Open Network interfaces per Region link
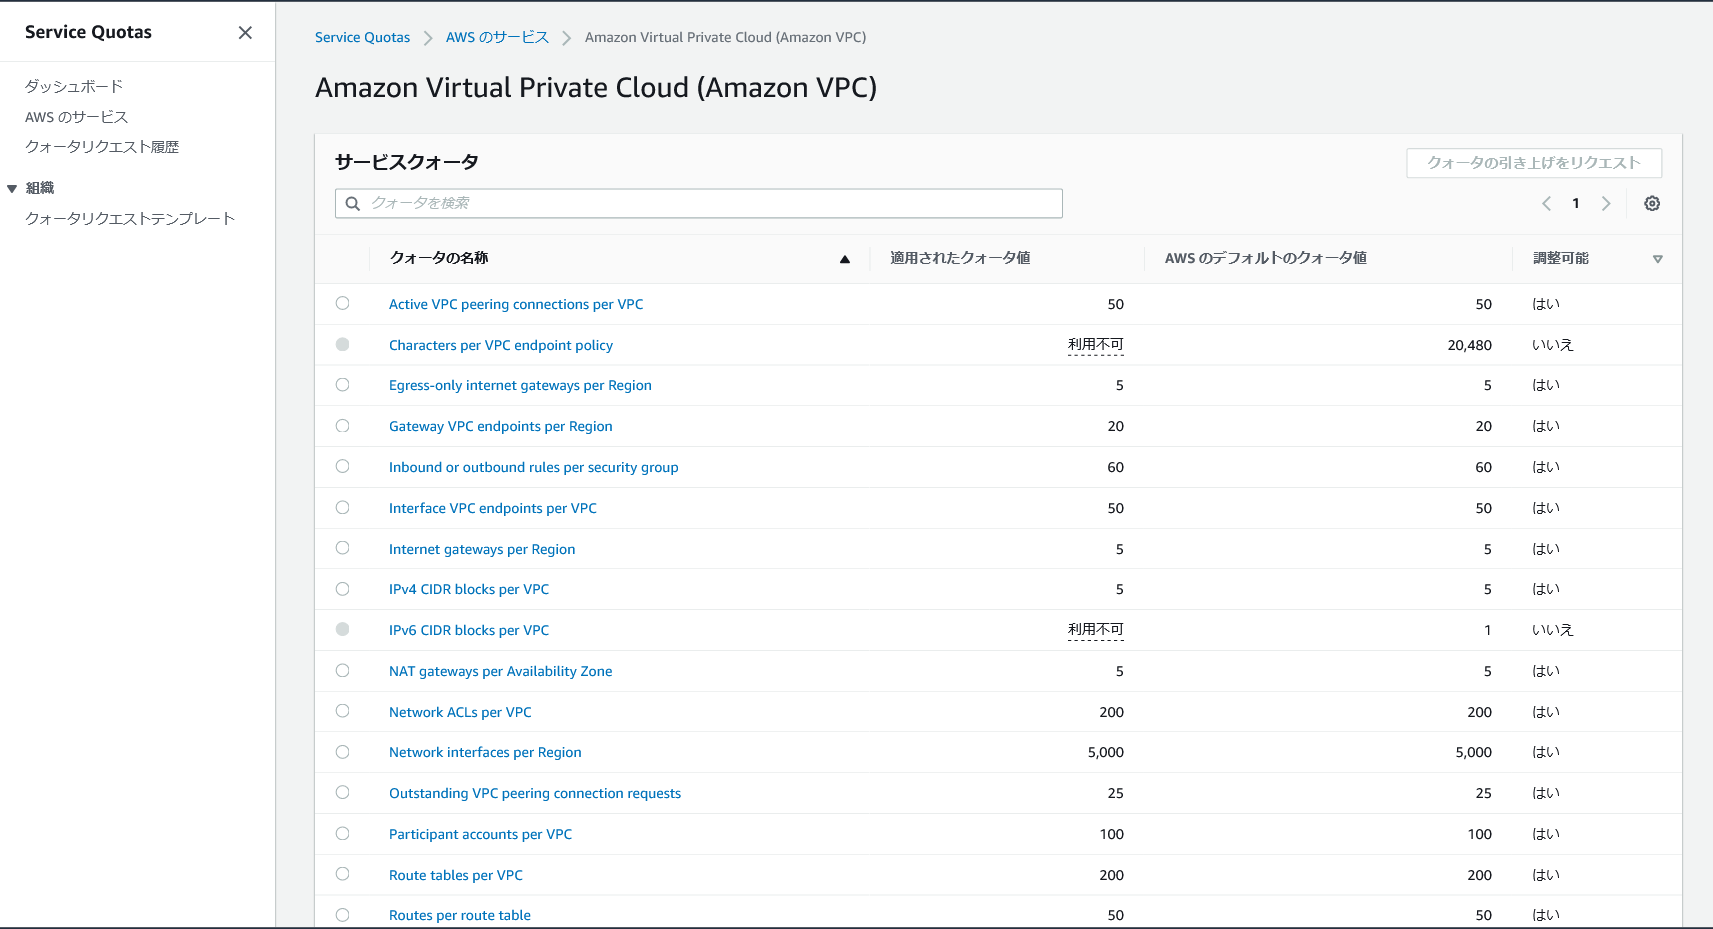 [485, 752]
